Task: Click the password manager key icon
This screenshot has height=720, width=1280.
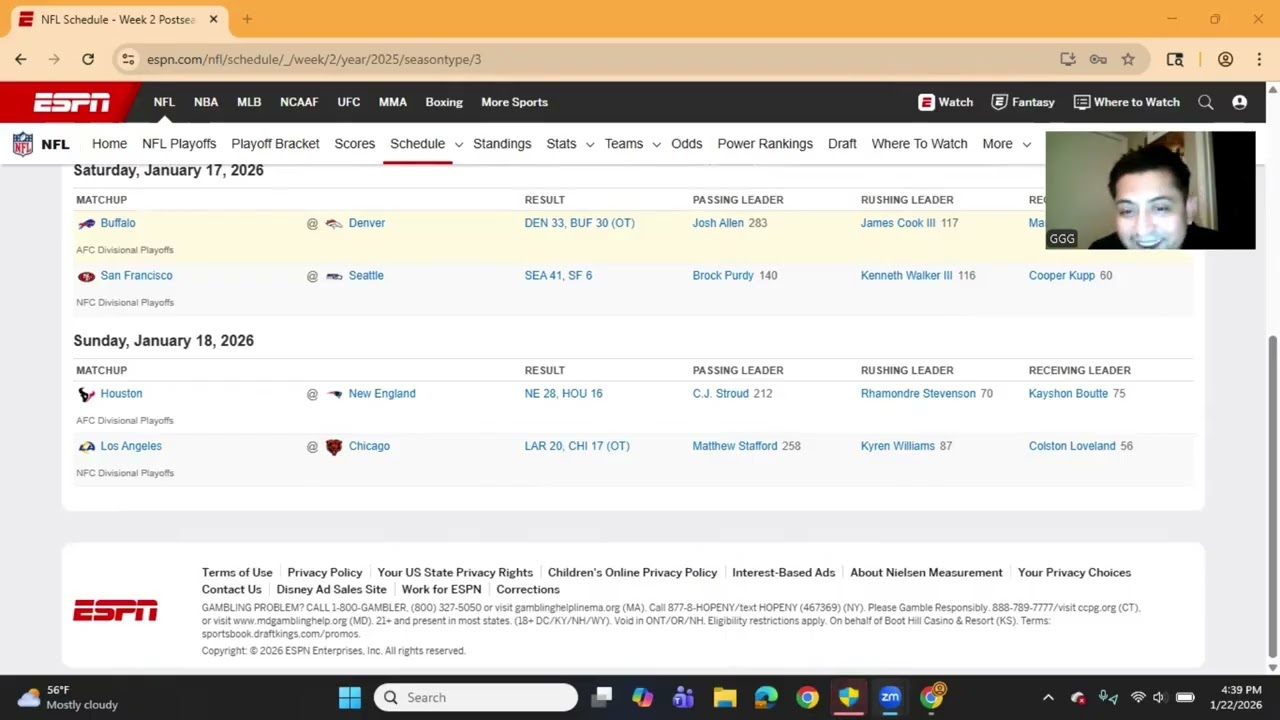Action: click(1098, 59)
